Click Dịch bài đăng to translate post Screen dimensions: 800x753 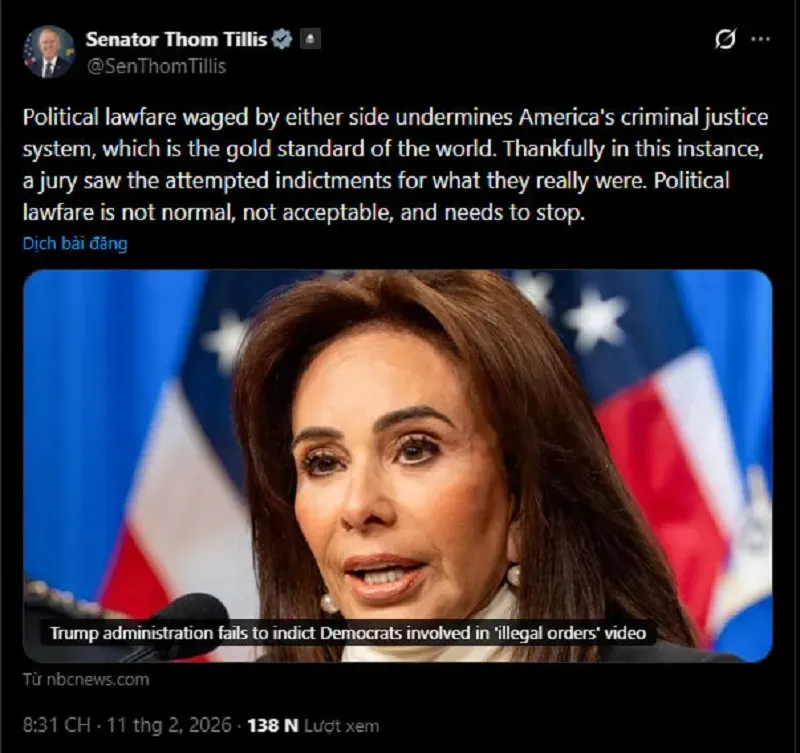click(x=75, y=243)
